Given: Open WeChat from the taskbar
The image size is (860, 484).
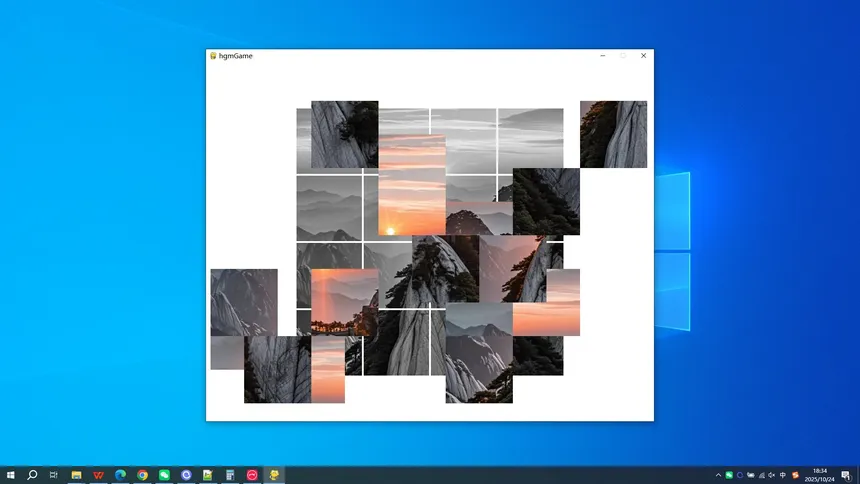Looking at the screenshot, I should coord(164,475).
